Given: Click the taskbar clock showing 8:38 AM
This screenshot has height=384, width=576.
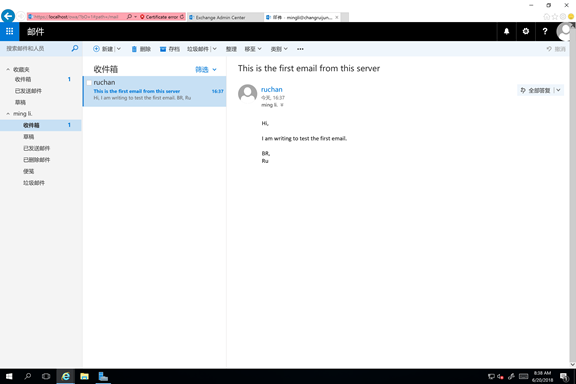Looking at the screenshot, I should click(542, 376).
